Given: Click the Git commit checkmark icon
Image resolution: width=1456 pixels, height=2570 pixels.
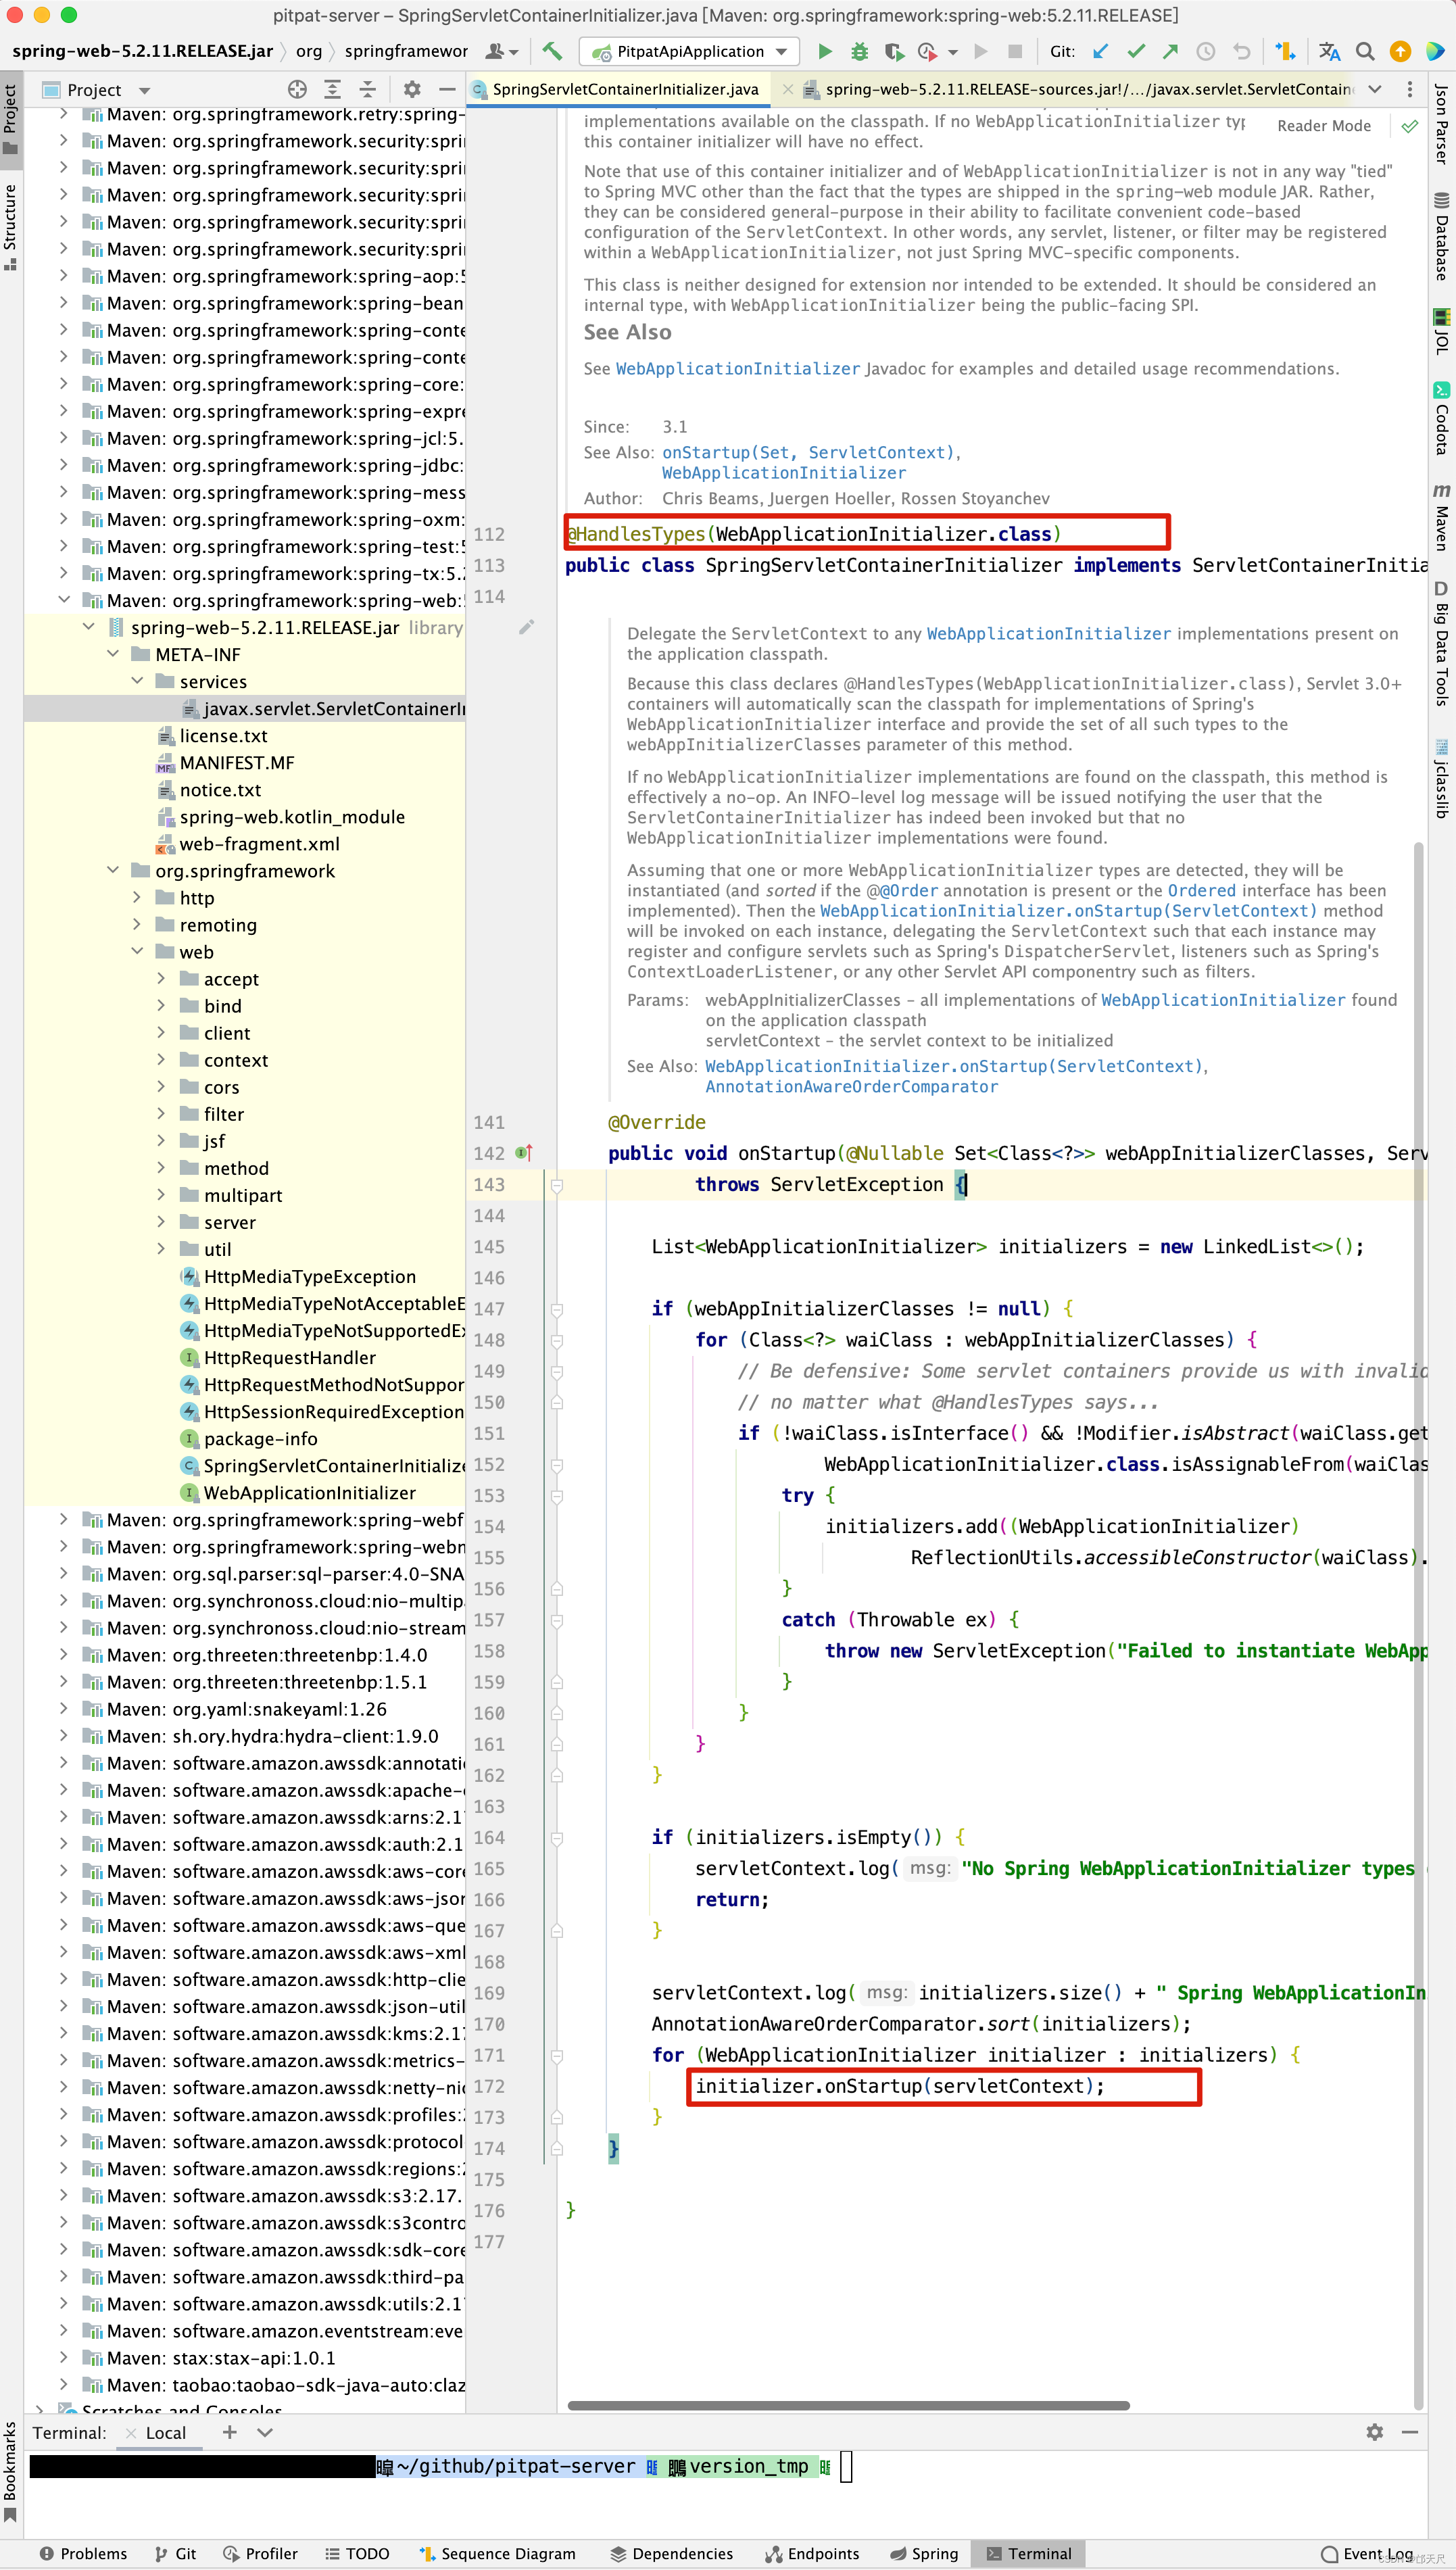Looking at the screenshot, I should click(1136, 51).
